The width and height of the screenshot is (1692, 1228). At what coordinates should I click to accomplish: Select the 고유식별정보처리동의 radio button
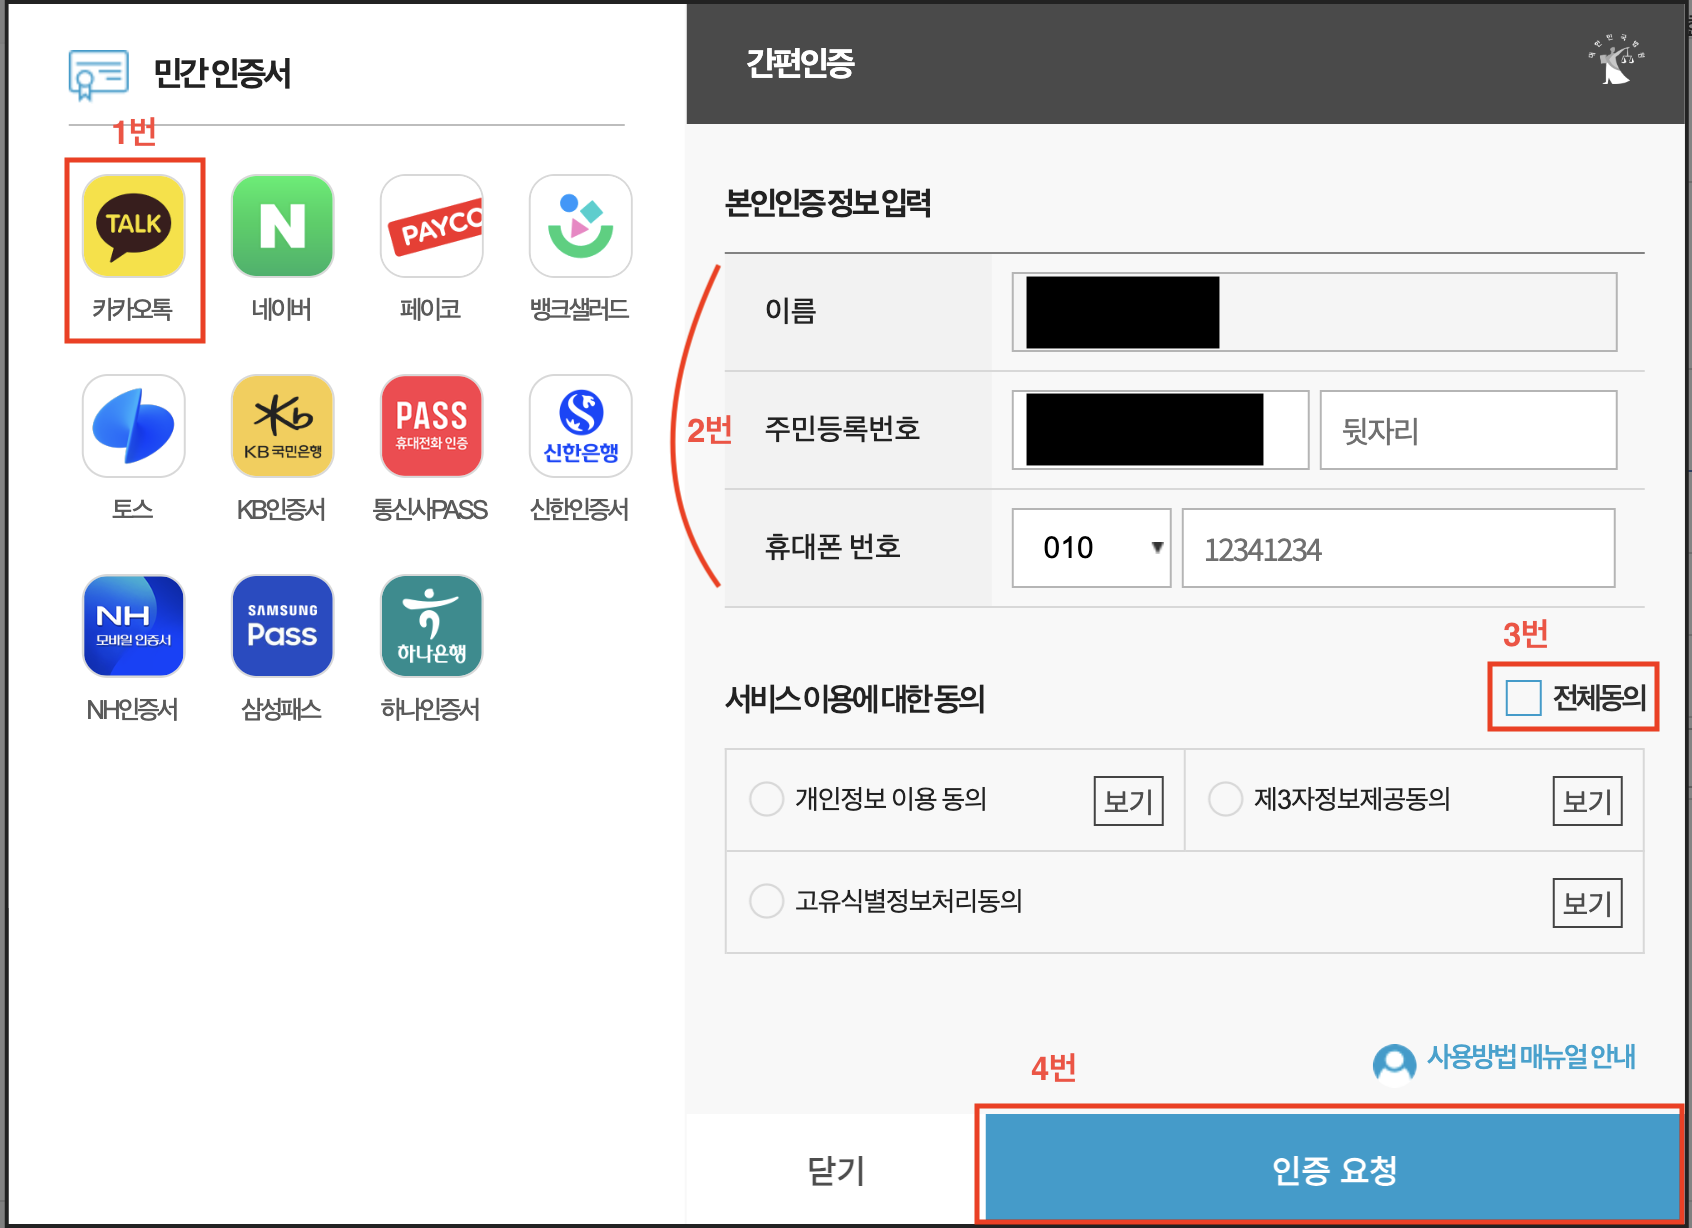[x=766, y=901]
